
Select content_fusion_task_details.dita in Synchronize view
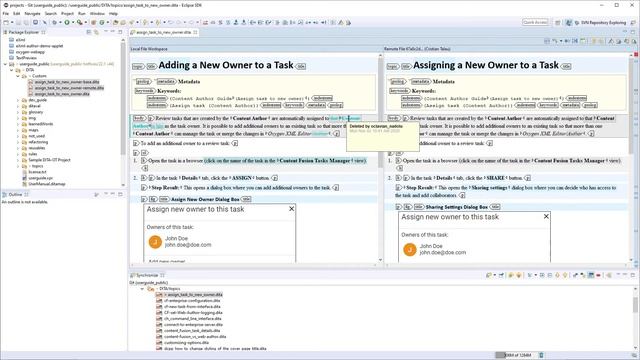[x=192, y=331]
